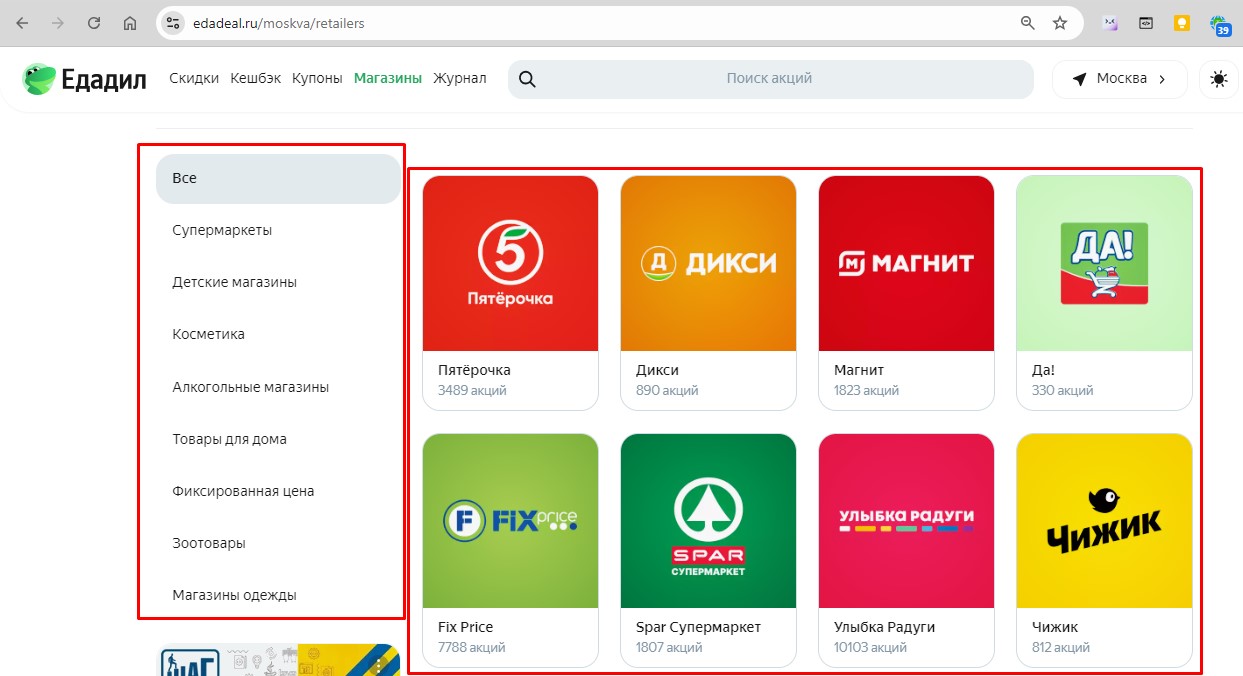The height and width of the screenshot is (676, 1243).
Task: Open the window-shaped extension icon
Action: (1146, 23)
